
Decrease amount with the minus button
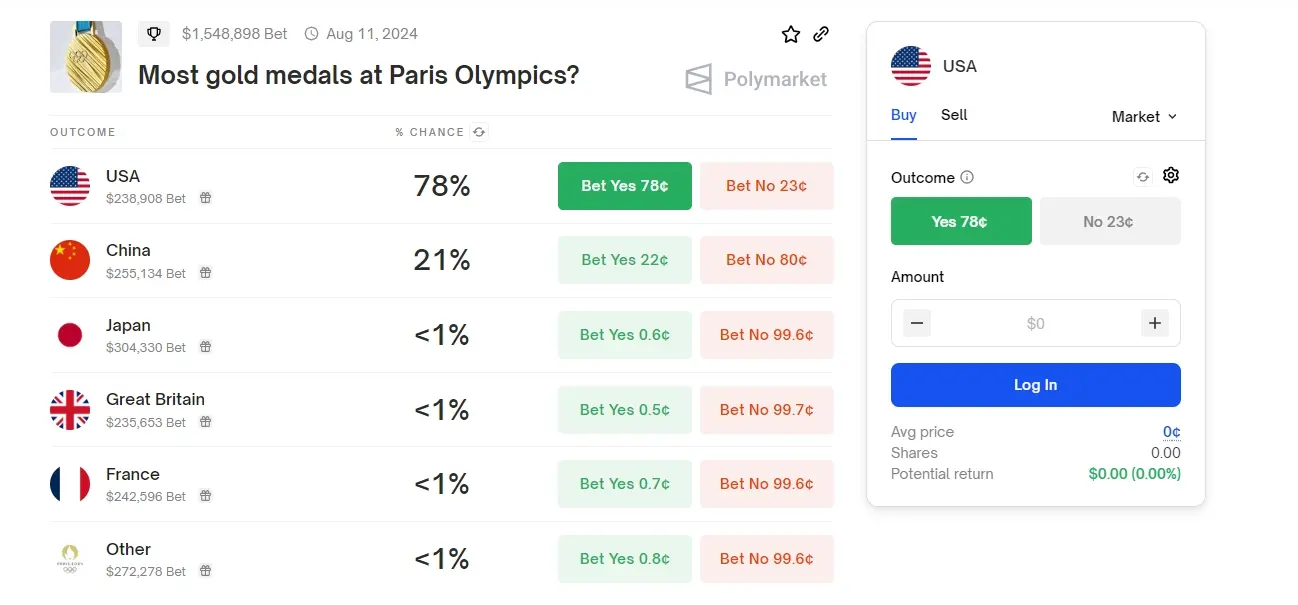tap(917, 323)
